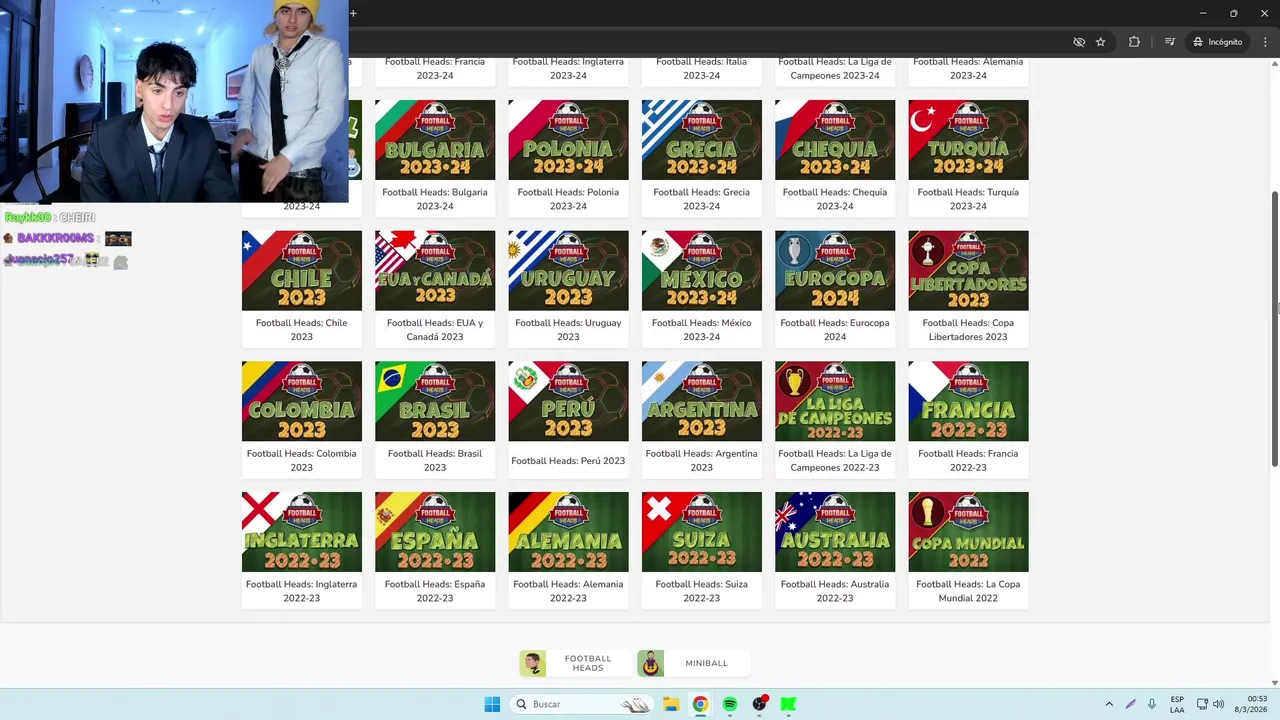This screenshot has width=1280, height=720.
Task: Open the Chile 2023 game thumbnail
Action: point(301,271)
